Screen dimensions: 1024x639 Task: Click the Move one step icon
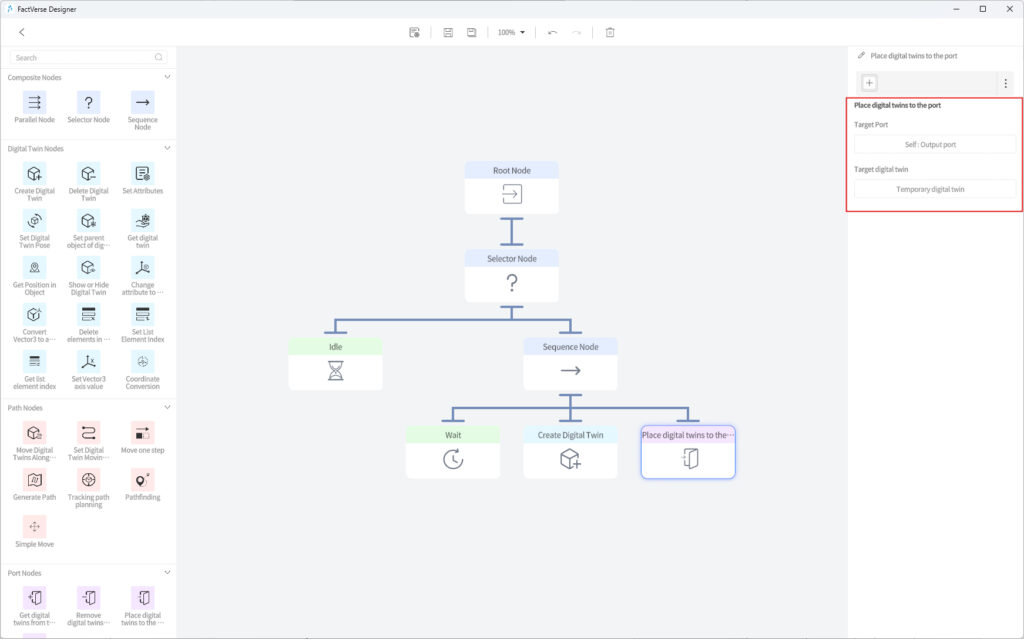tap(142, 433)
